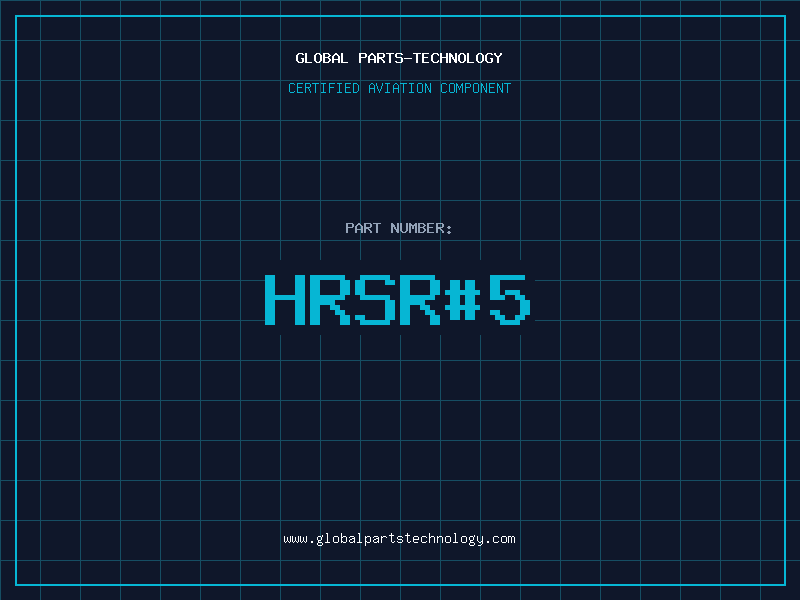Screen dimensions: 800x600
Task: Select the large HRSR#5 part number
Action: tap(399, 299)
